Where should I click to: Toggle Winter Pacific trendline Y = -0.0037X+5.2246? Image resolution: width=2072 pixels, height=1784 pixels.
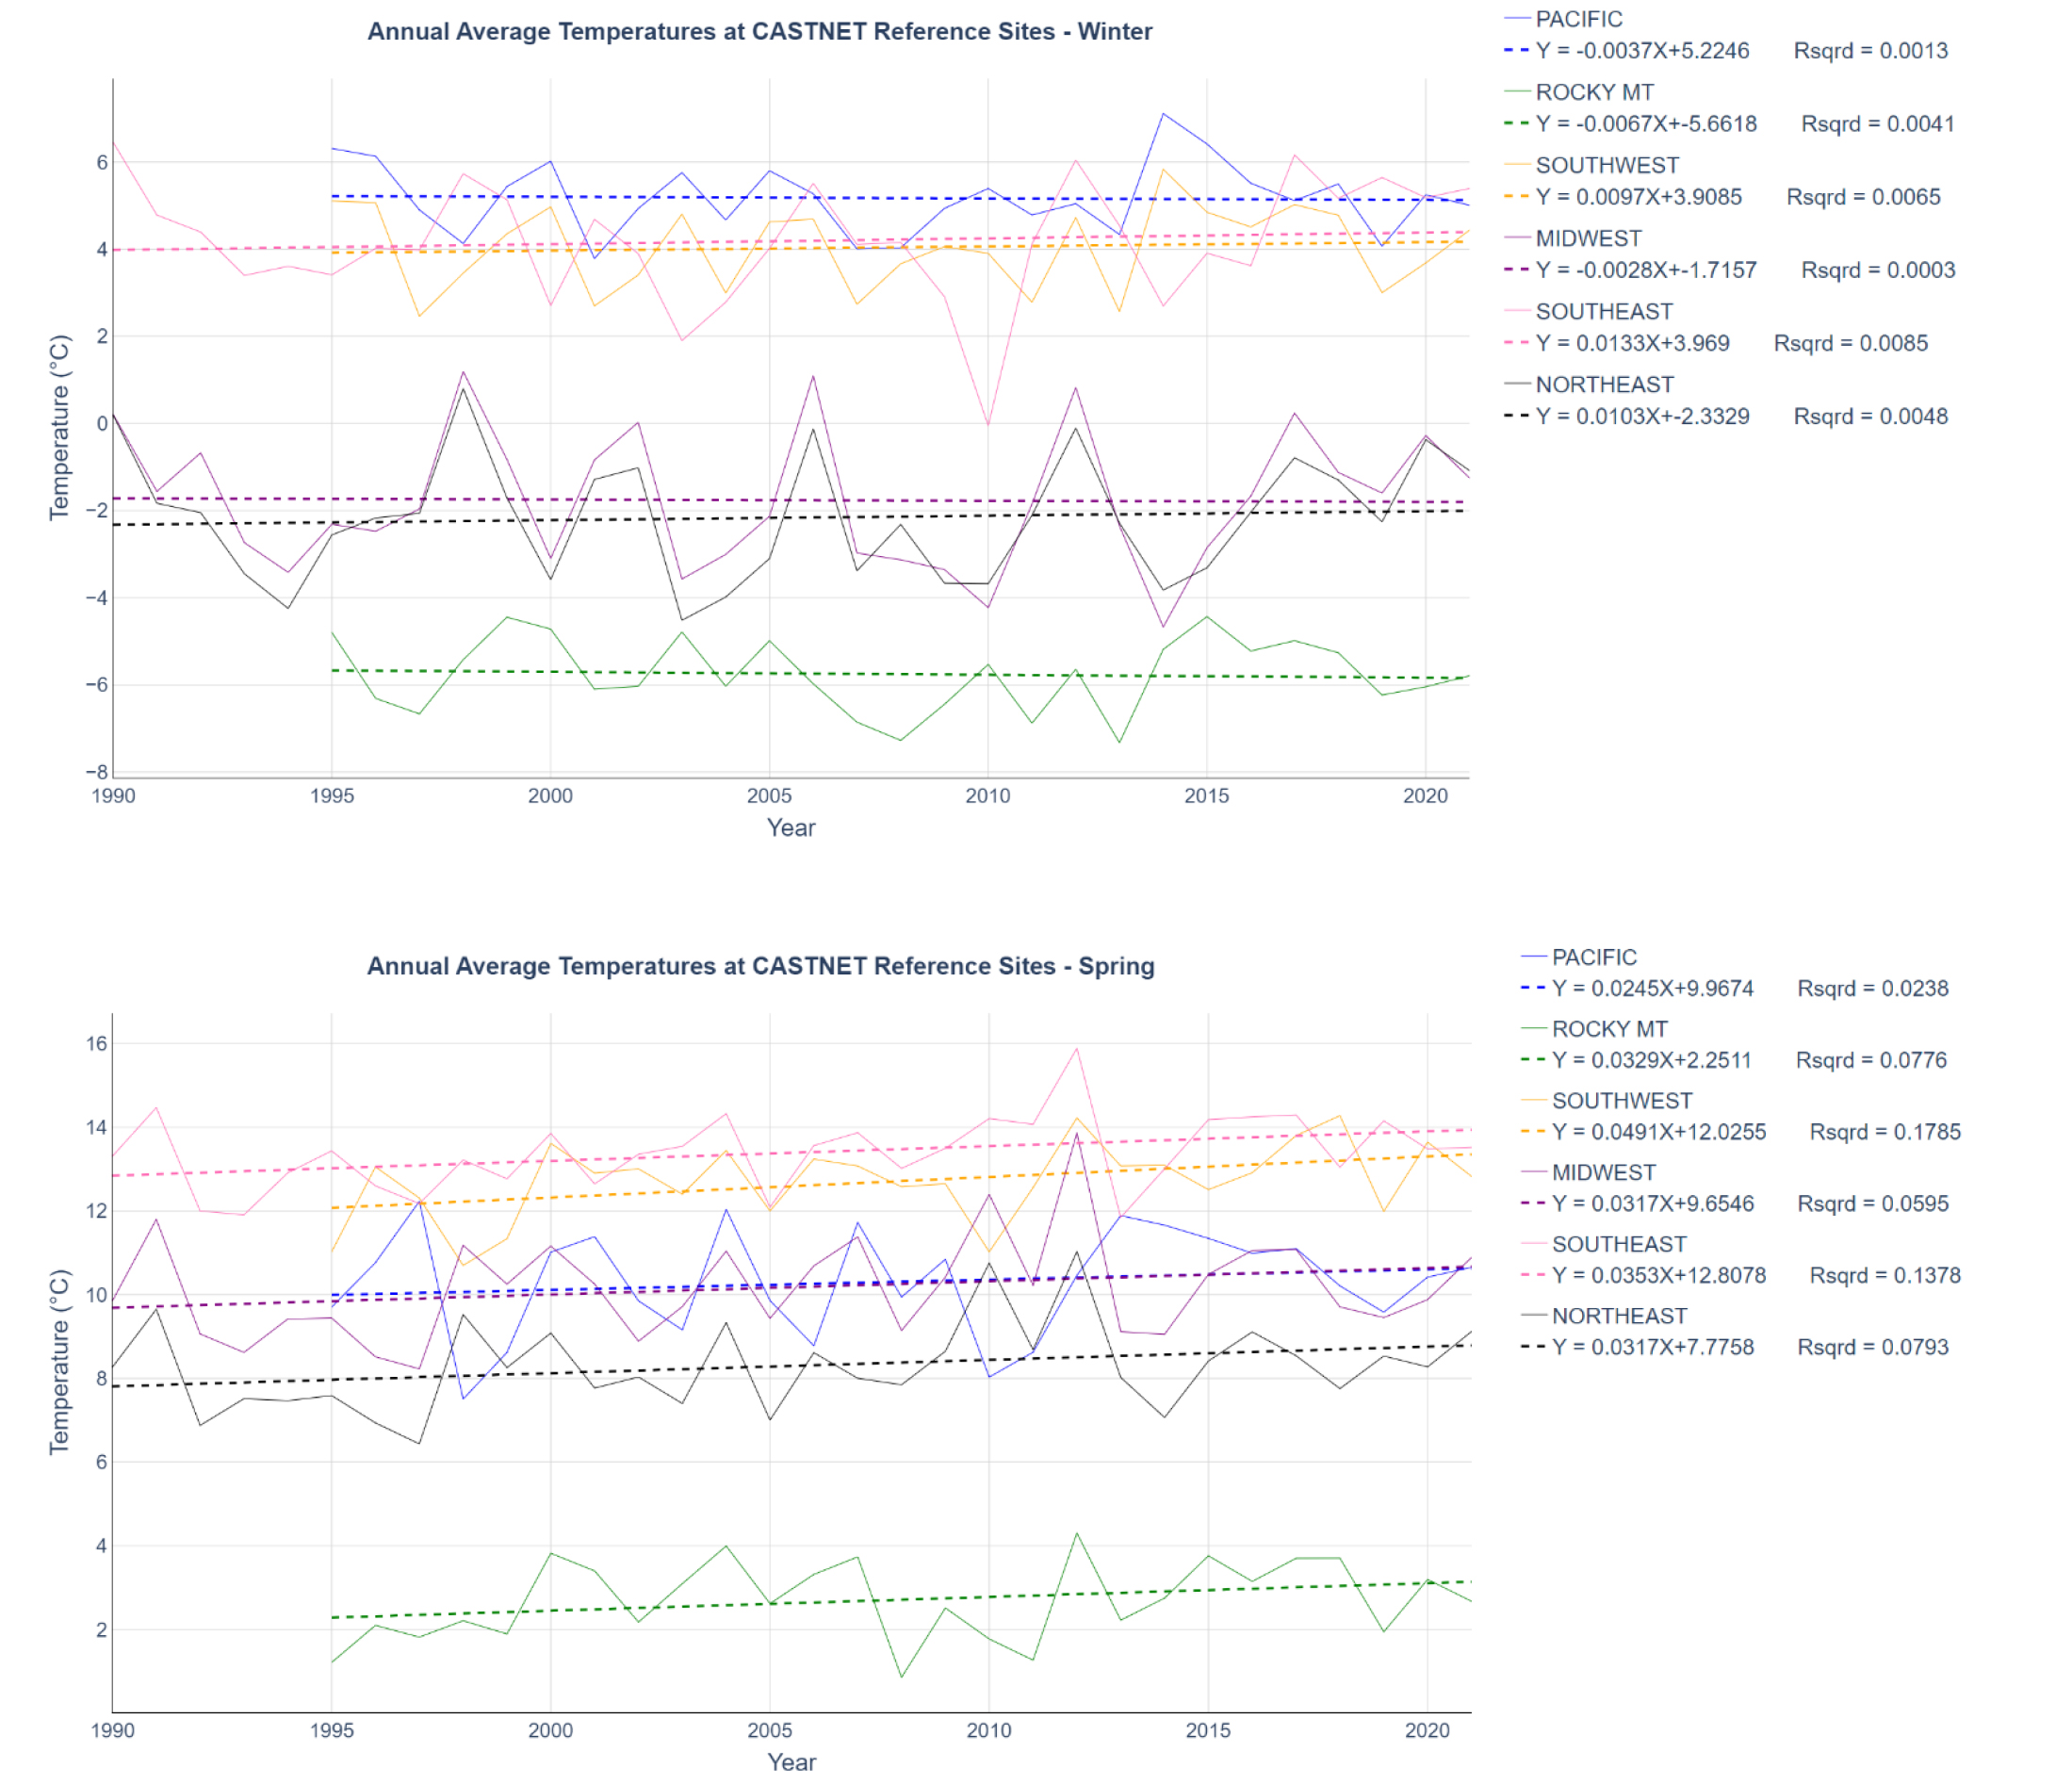click(1641, 50)
